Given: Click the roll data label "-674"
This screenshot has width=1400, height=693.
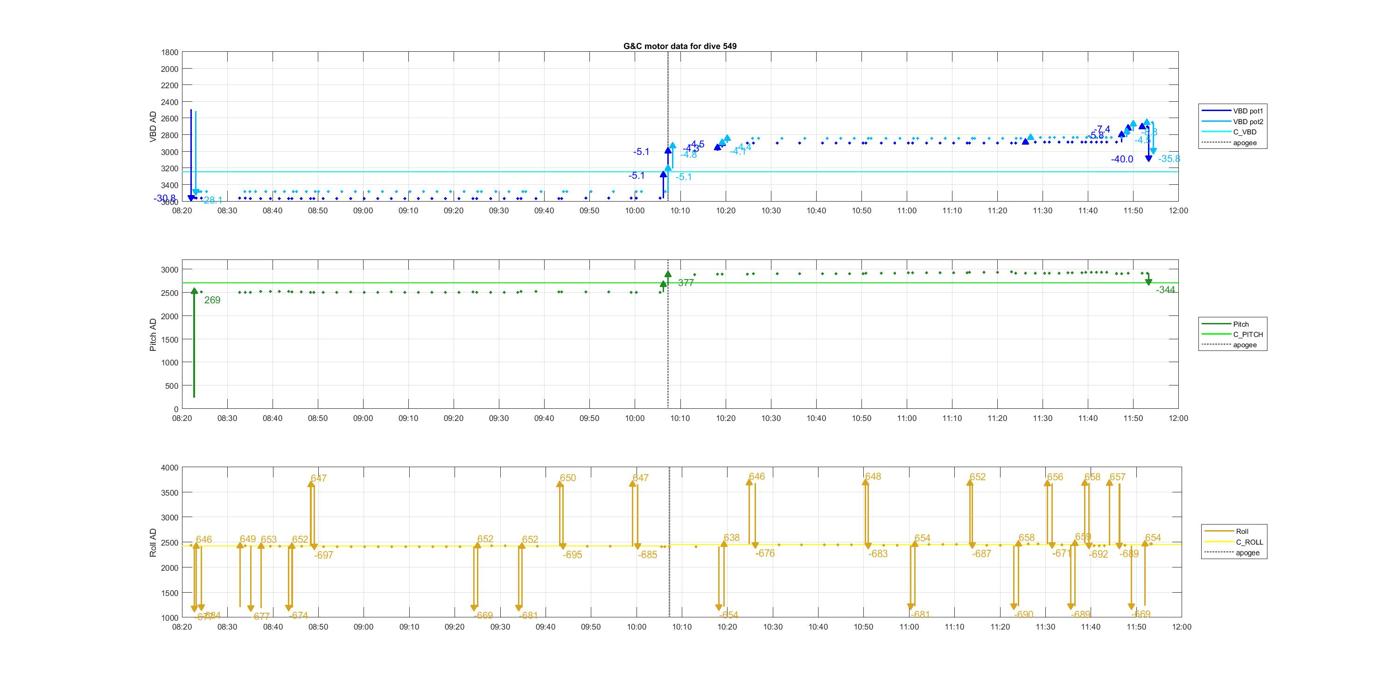Looking at the screenshot, I should click(x=298, y=616).
